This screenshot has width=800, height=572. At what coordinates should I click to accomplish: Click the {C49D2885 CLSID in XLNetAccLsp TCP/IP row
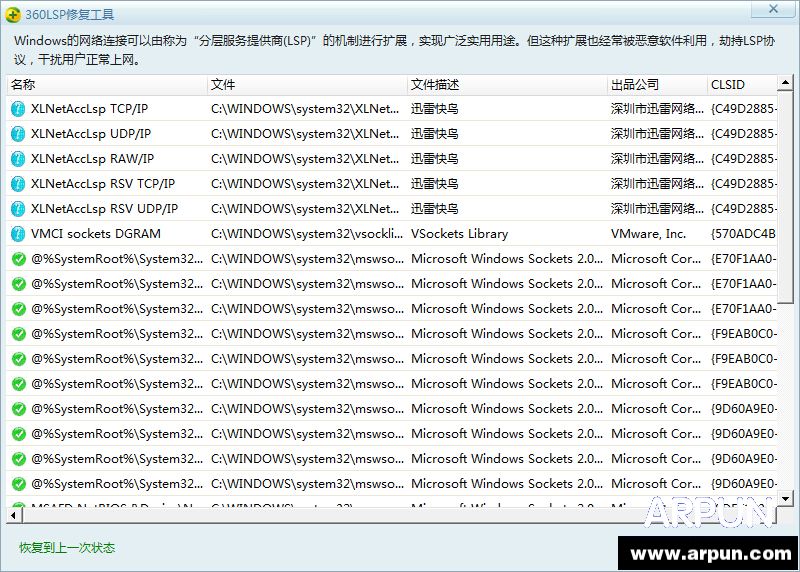click(x=744, y=109)
